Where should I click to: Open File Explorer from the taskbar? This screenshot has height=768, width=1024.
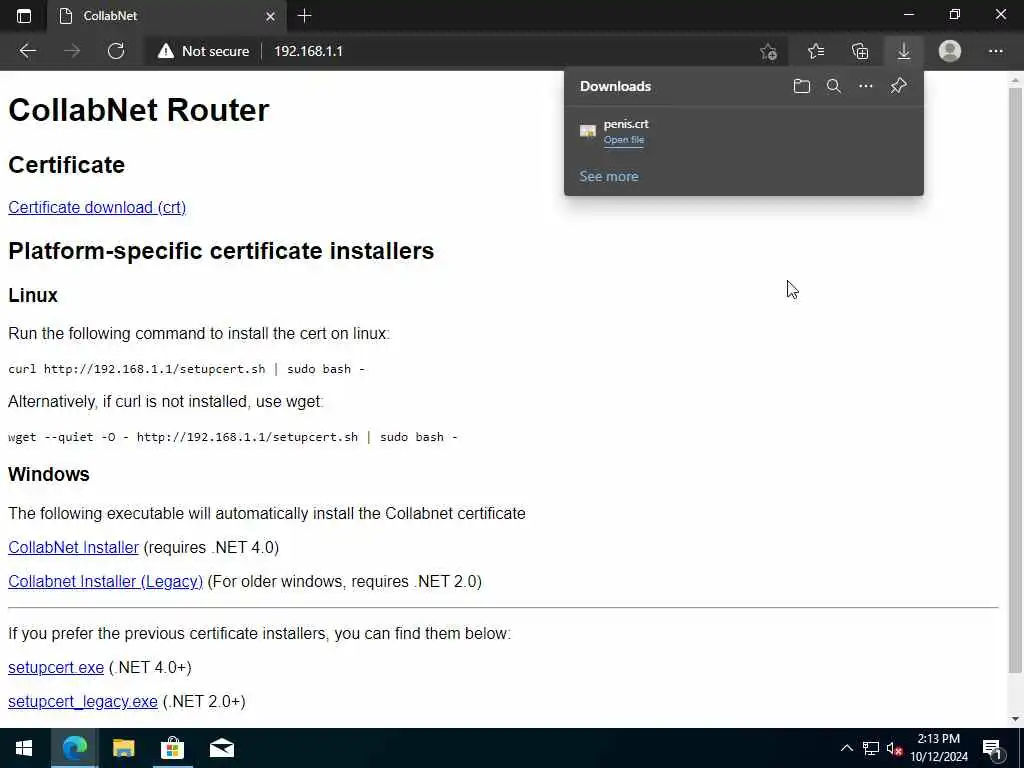(123, 748)
